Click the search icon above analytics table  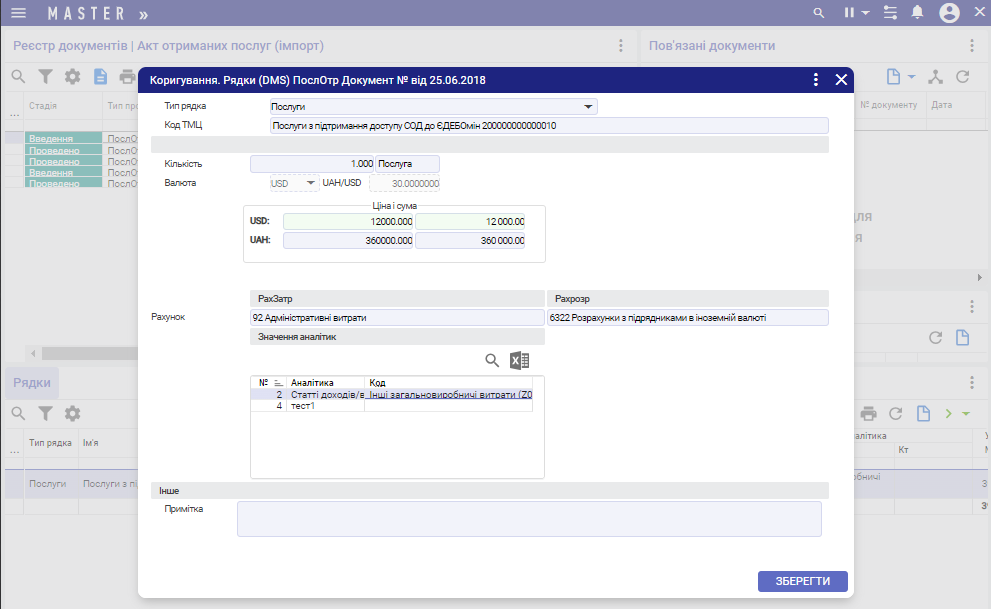pos(492,361)
